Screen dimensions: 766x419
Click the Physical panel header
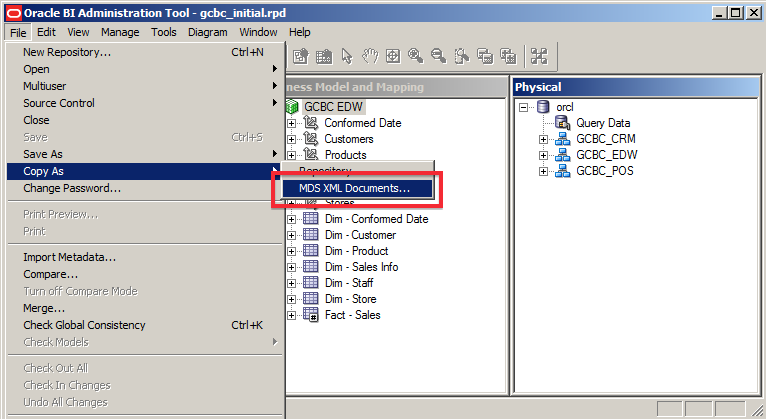click(x=637, y=87)
